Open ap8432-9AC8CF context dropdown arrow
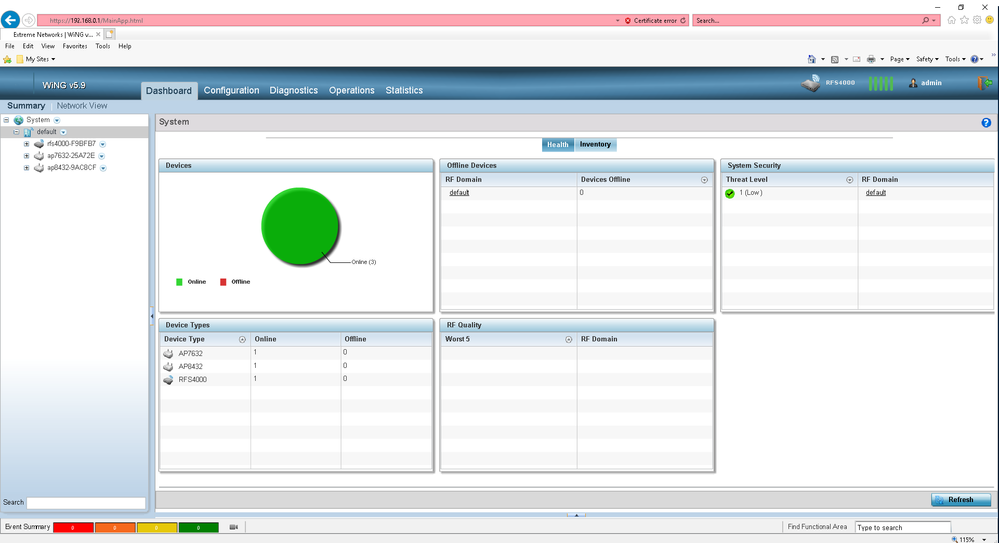The width and height of the screenshot is (999, 543). pyautogui.click(x=103, y=168)
